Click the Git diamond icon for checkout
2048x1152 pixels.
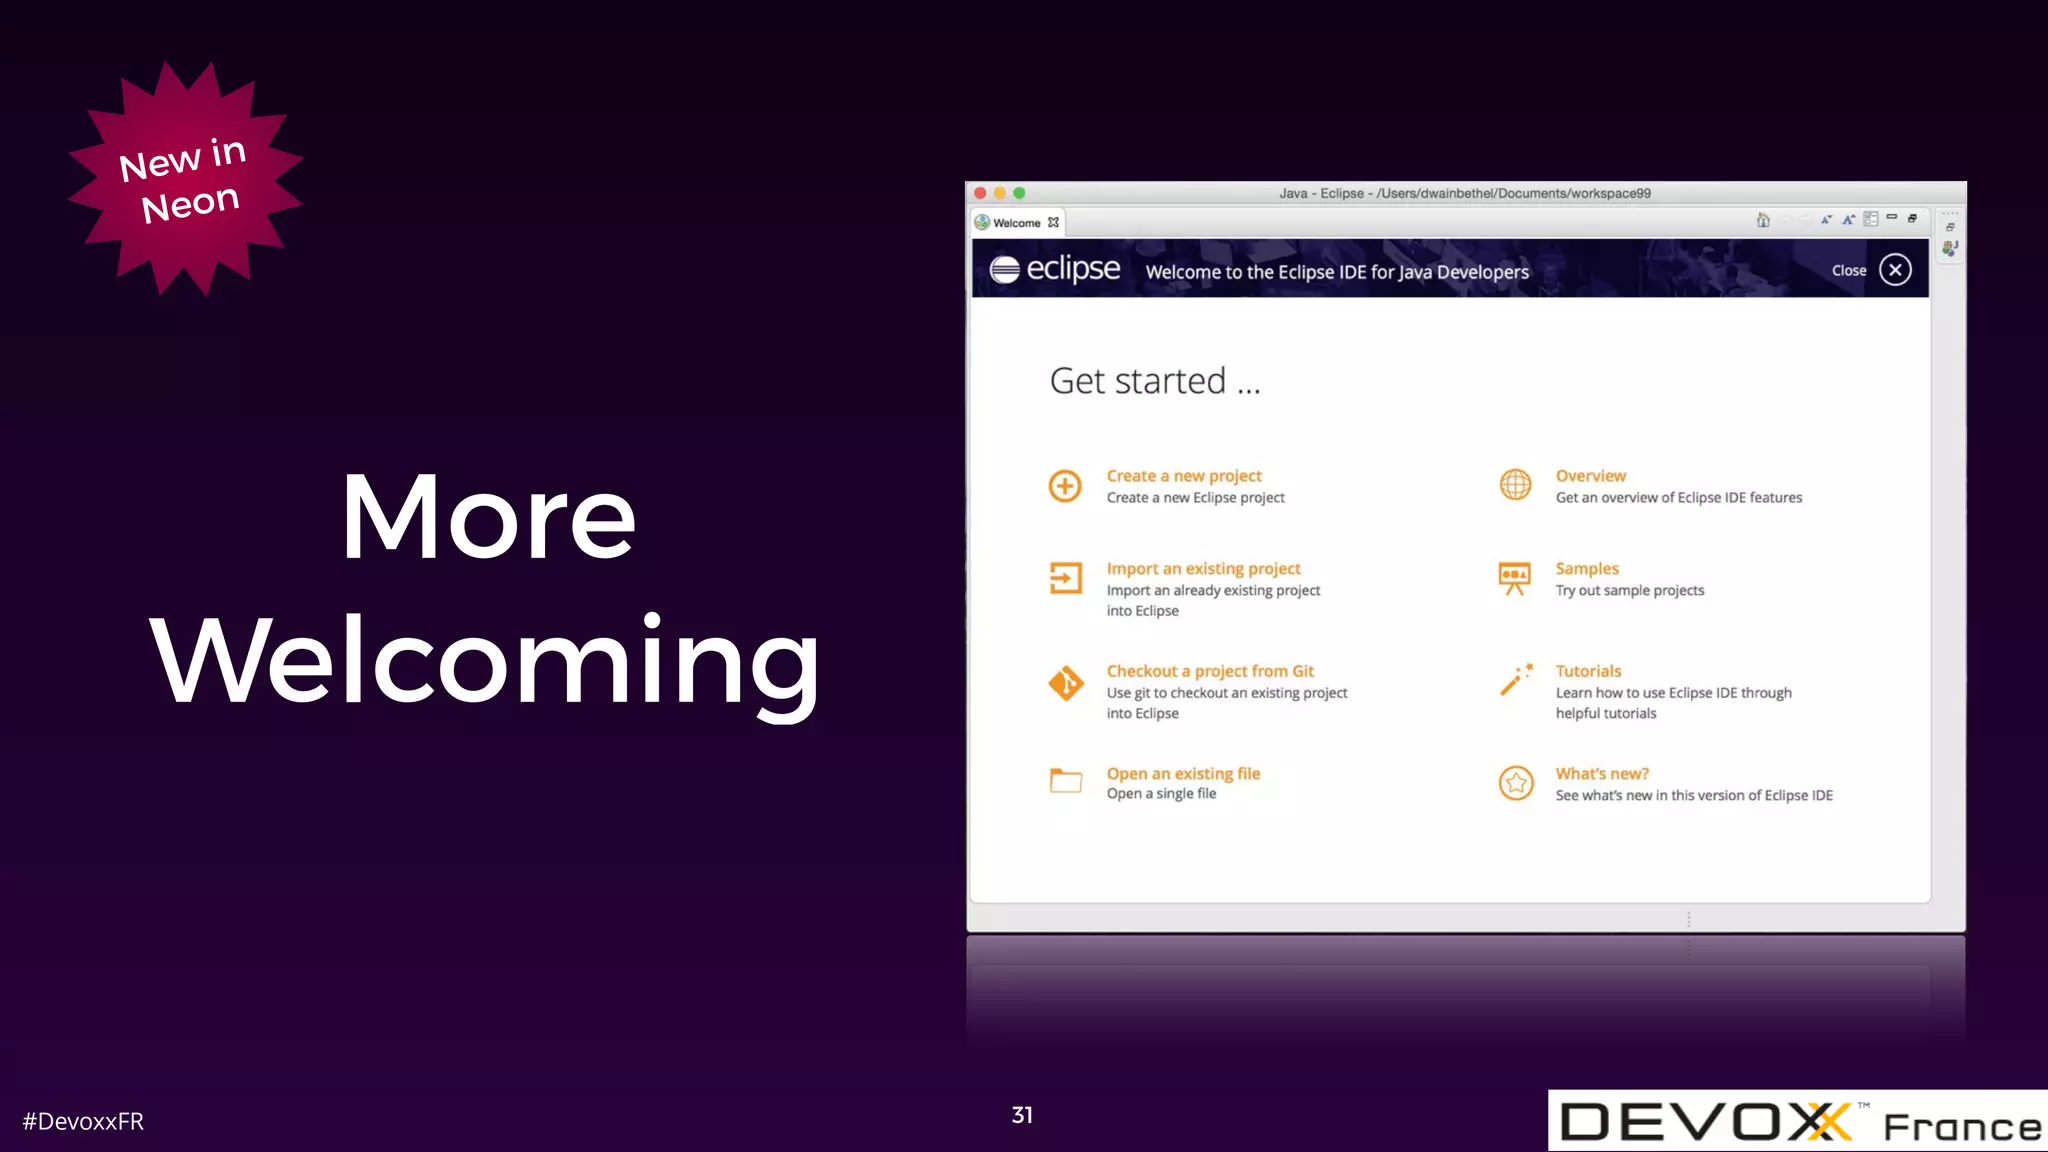coord(1065,684)
